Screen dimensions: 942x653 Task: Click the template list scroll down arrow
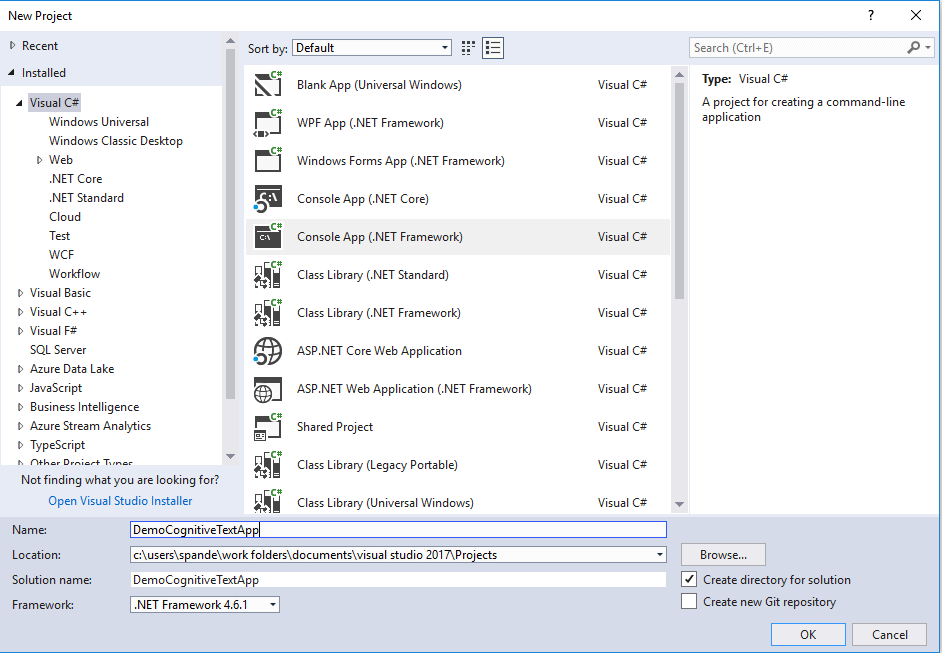pyautogui.click(x=679, y=505)
